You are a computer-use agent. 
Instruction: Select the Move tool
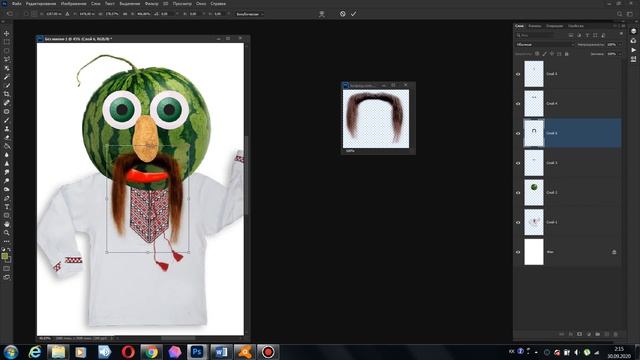point(7,33)
